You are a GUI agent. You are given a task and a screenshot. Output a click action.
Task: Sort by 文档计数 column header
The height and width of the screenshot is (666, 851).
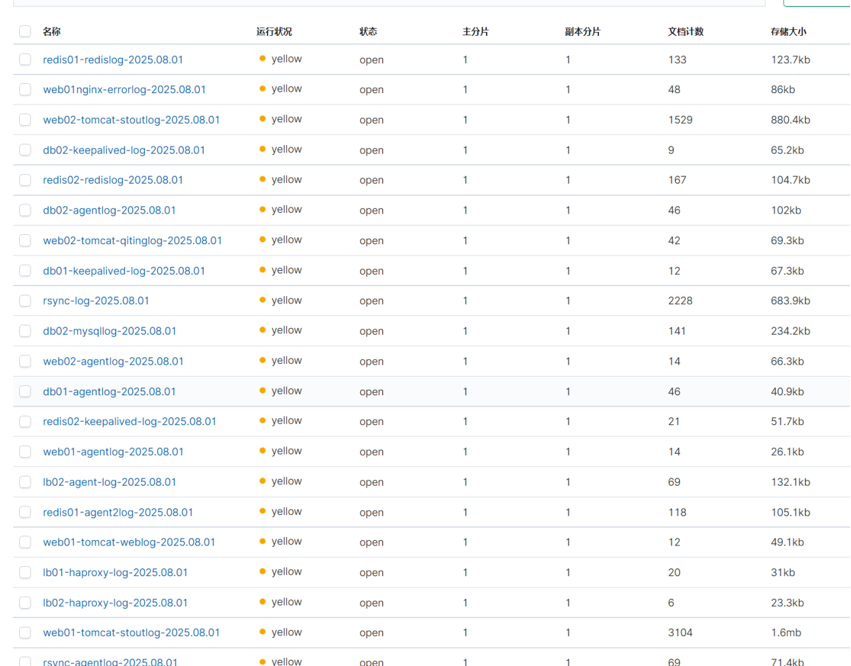685,31
